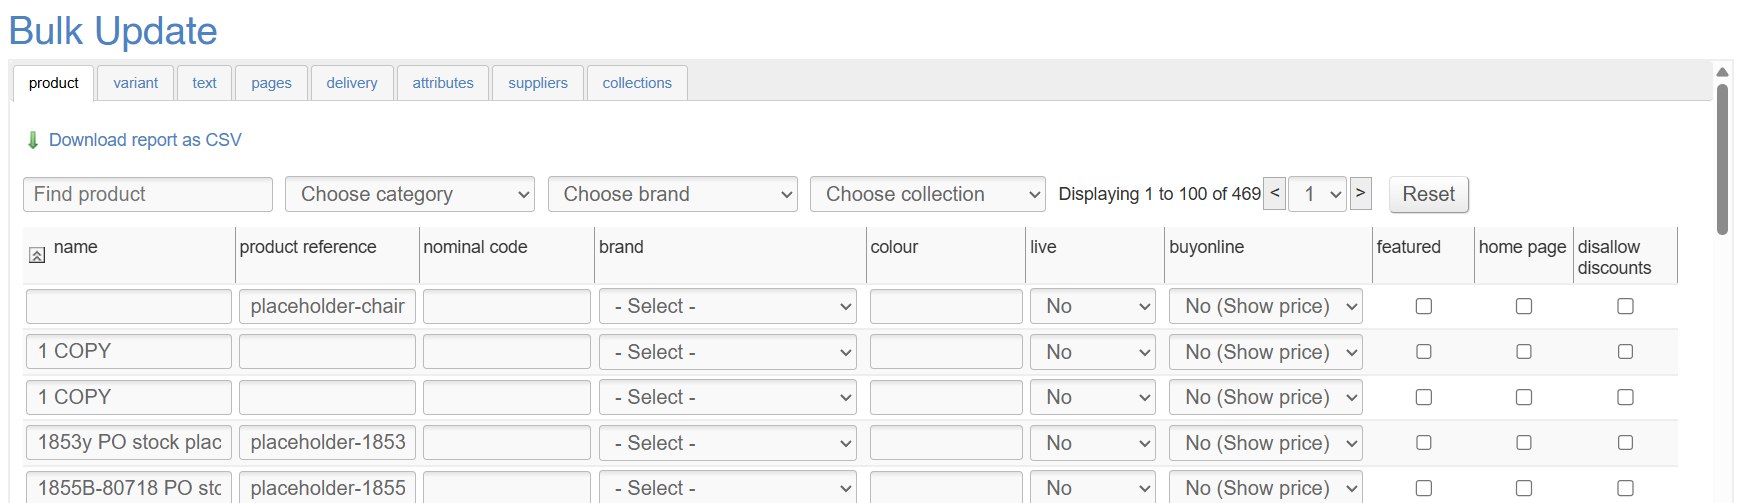Enable disallow discounts in first row
This screenshot has height=503, width=1750.
click(x=1626, y=306)
